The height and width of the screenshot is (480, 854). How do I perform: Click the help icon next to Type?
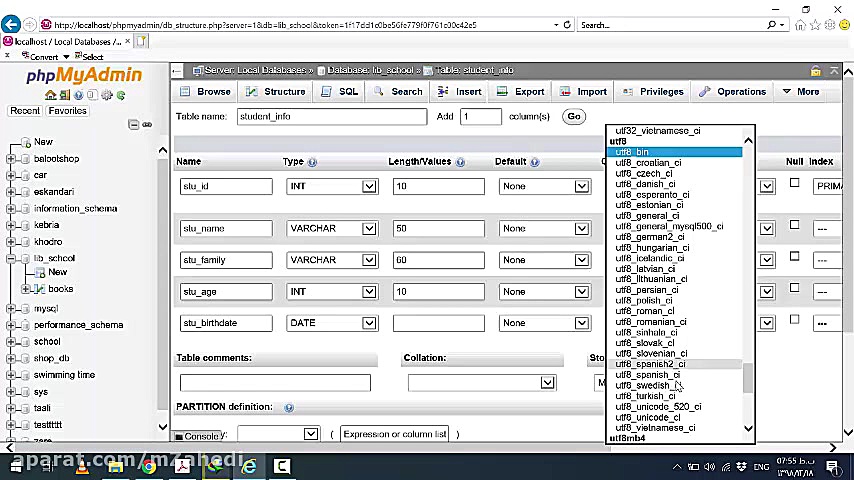tap(312, 162)
